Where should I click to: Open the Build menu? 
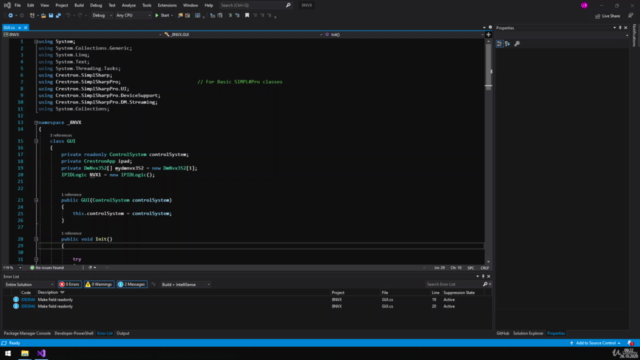click(79, 5)
